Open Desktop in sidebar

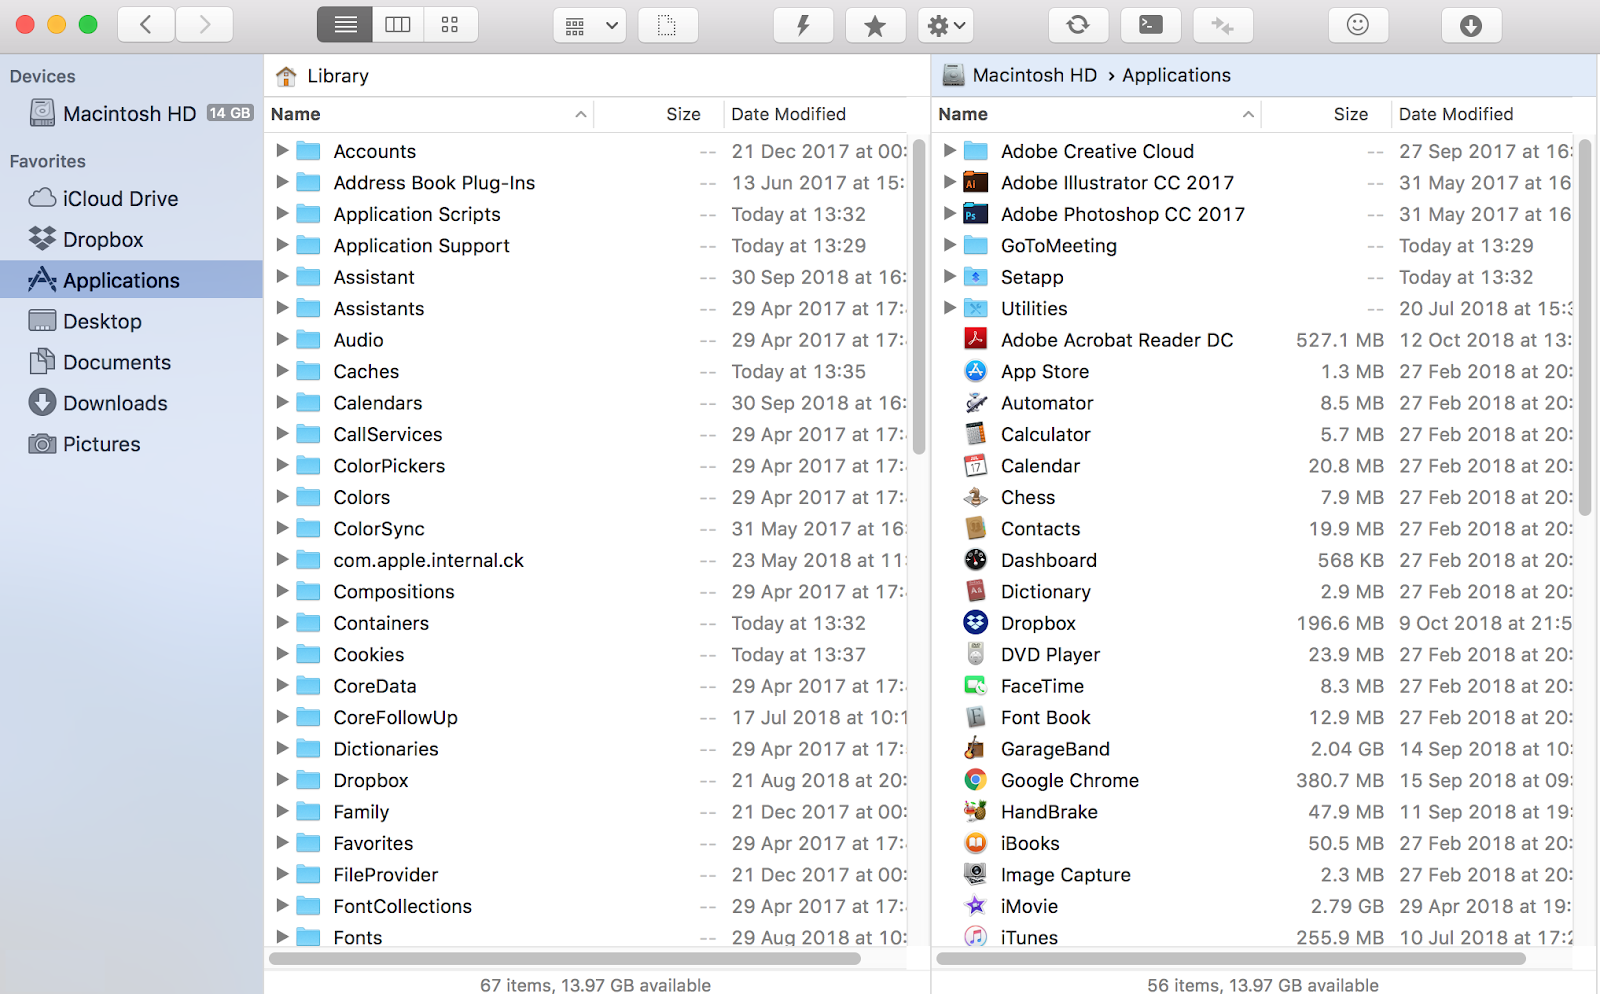point(131,322)
